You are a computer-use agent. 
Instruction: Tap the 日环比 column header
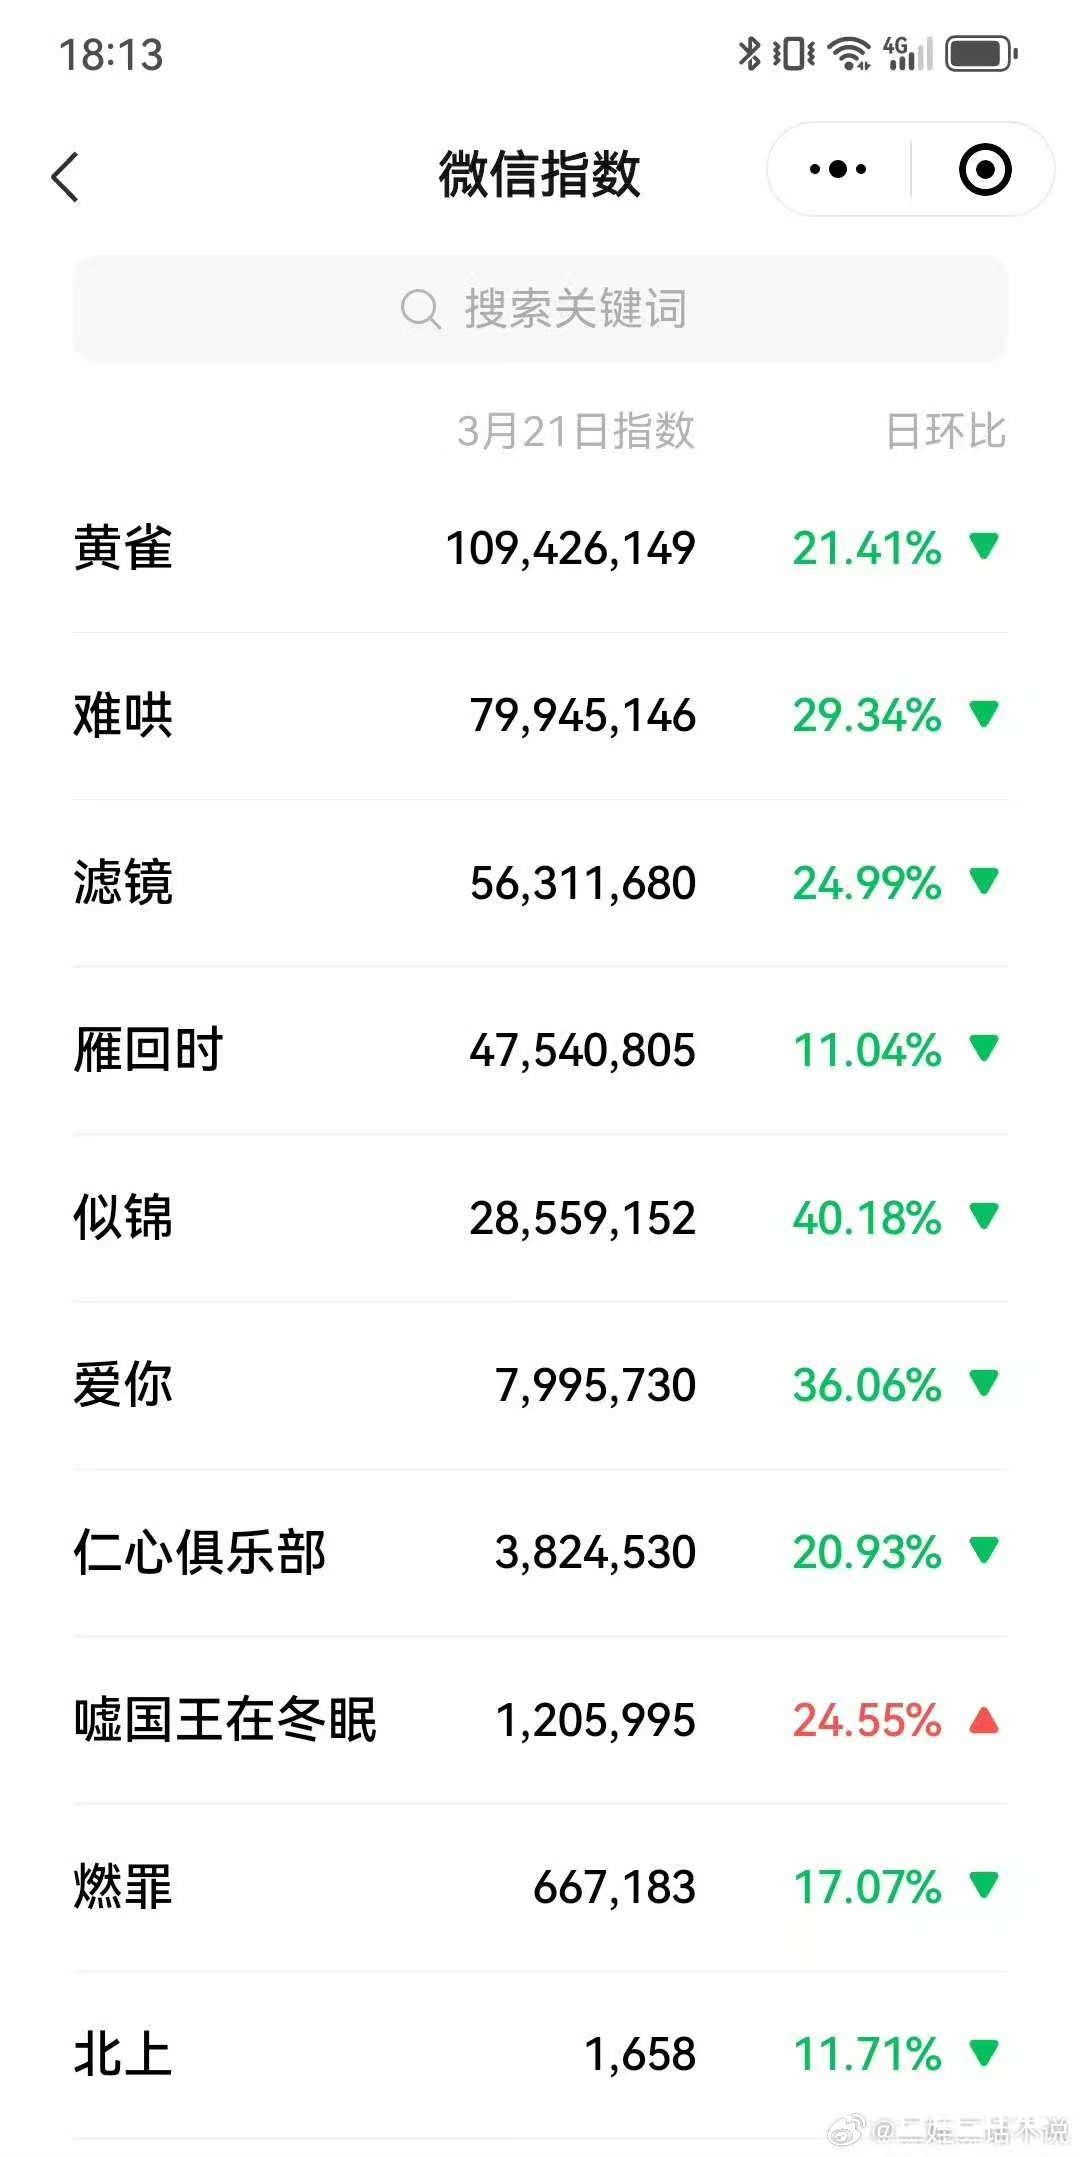pyautogui.click(x=945, y=431)
